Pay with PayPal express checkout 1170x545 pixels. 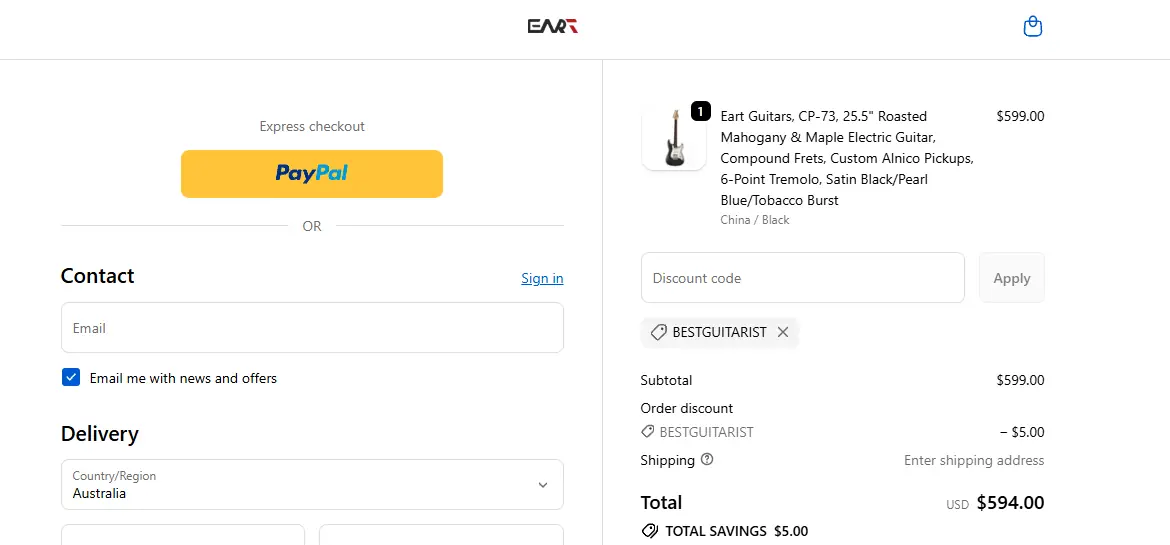point(312,174)
